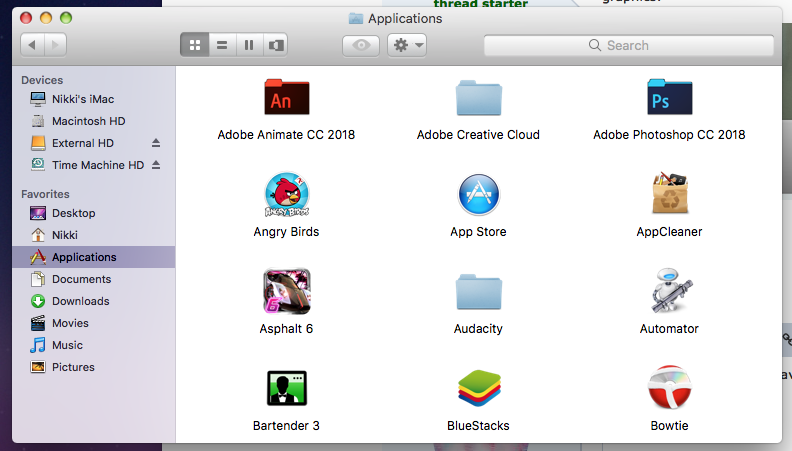The width and height of the screenshot is (792, 451).
Task: Click the "Automator" name label
Action: point(669,329)
